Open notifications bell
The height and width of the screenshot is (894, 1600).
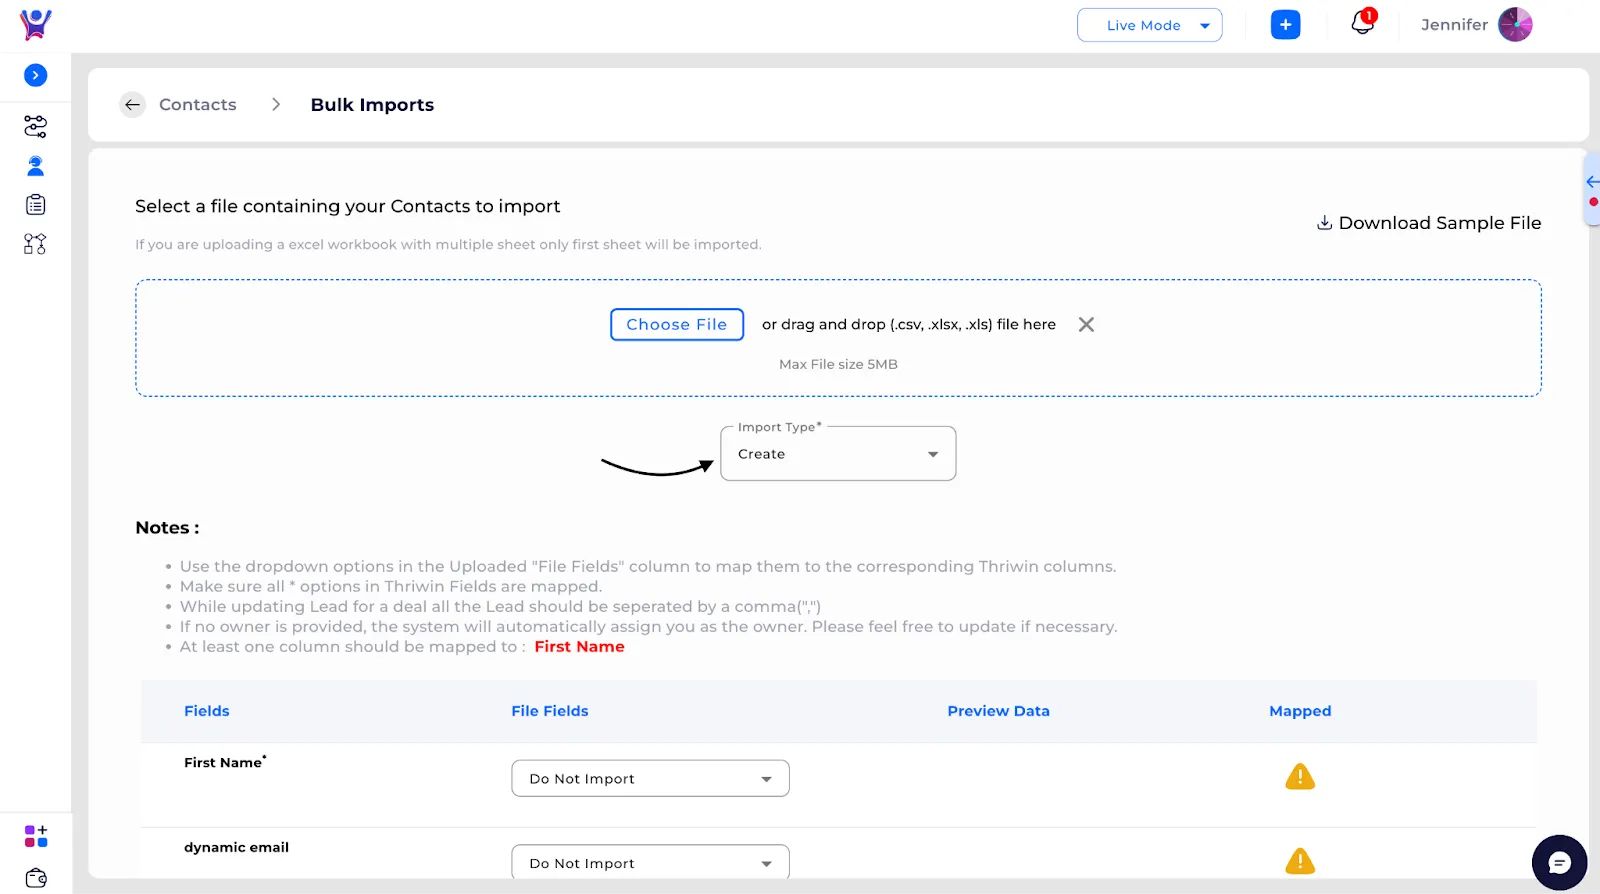pyautogui.click(x=1363, y=22)
